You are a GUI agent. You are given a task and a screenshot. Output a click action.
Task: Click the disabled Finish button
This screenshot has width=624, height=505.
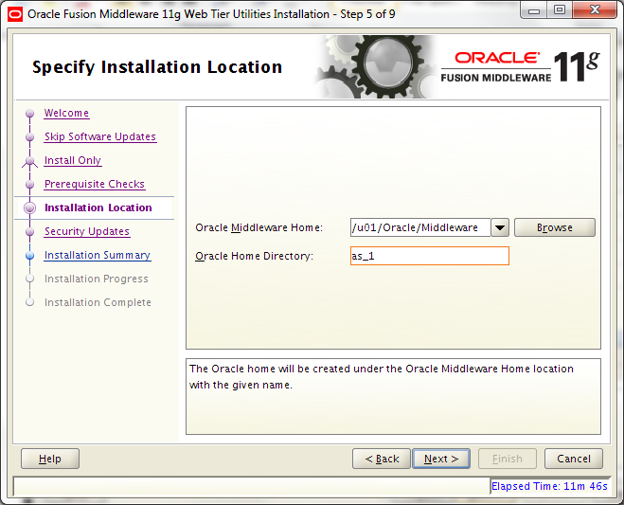(507, 459)
